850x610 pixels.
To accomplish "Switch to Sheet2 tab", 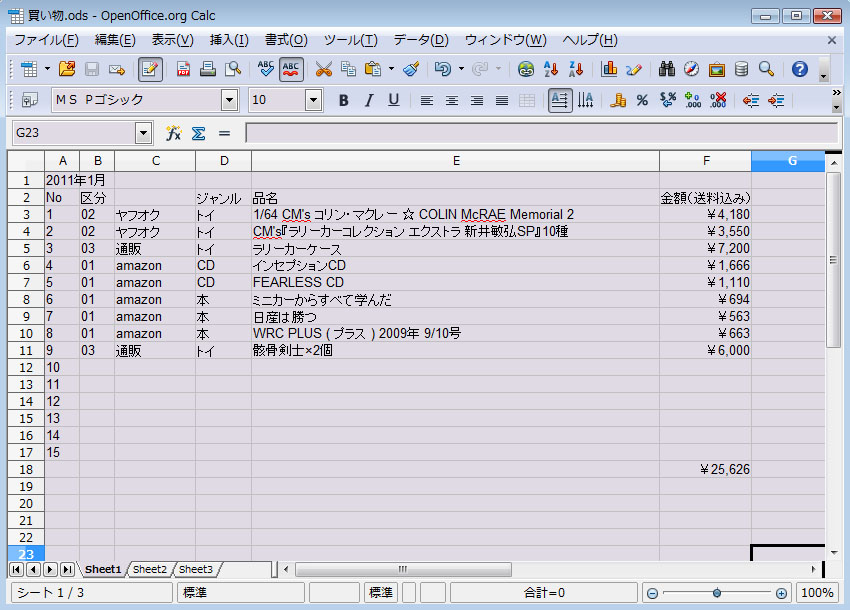I will pyautogui.click(x=150, y=569).
